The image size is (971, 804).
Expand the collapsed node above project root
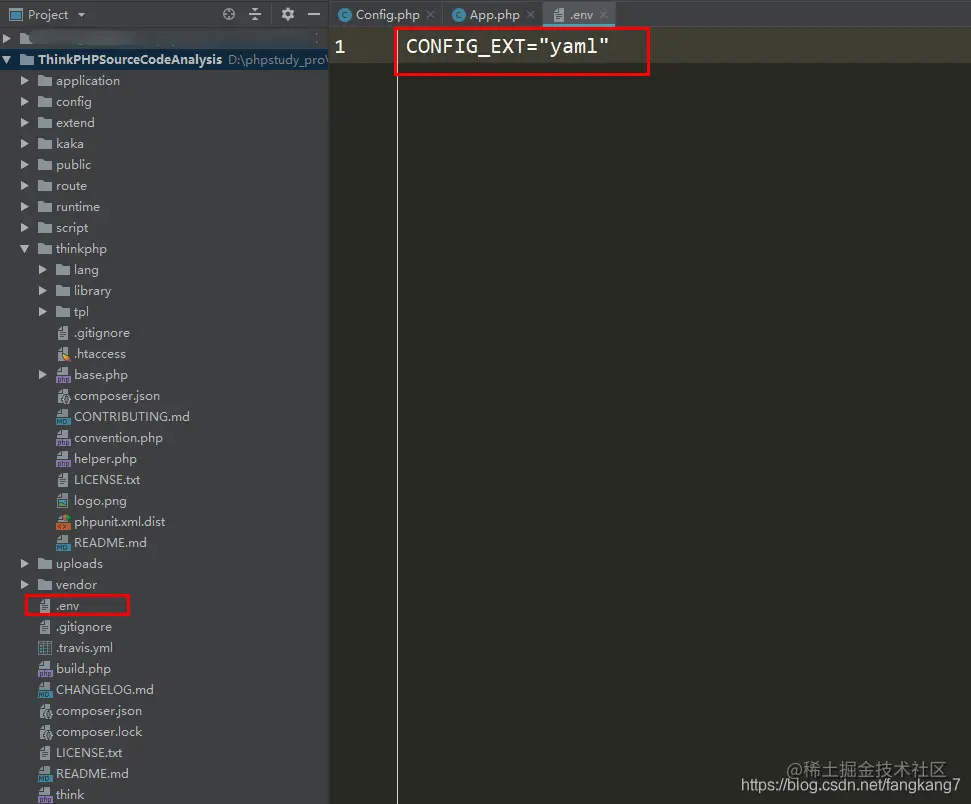click(7, 38)
